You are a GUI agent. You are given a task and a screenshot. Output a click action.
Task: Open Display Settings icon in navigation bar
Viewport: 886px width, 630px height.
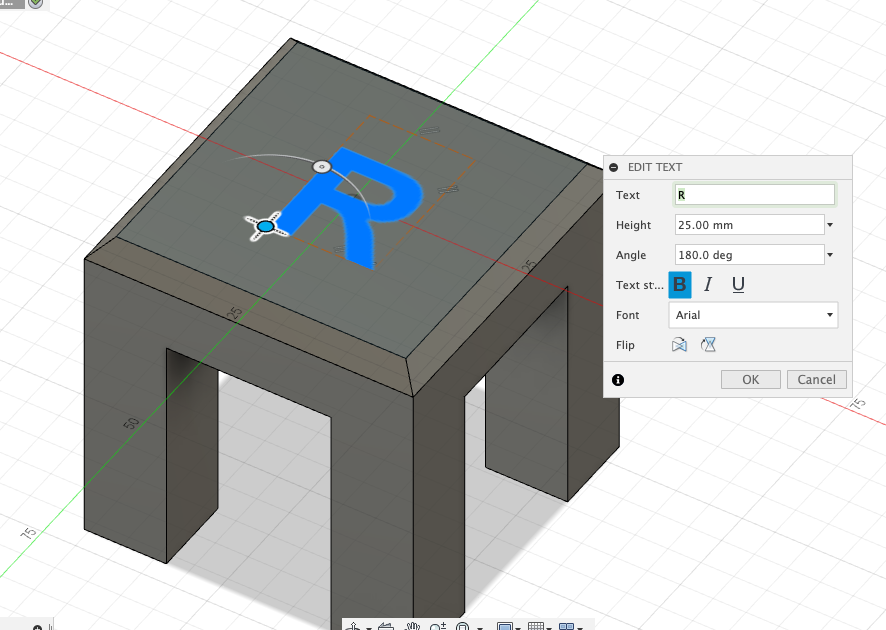tap(505, 627)
